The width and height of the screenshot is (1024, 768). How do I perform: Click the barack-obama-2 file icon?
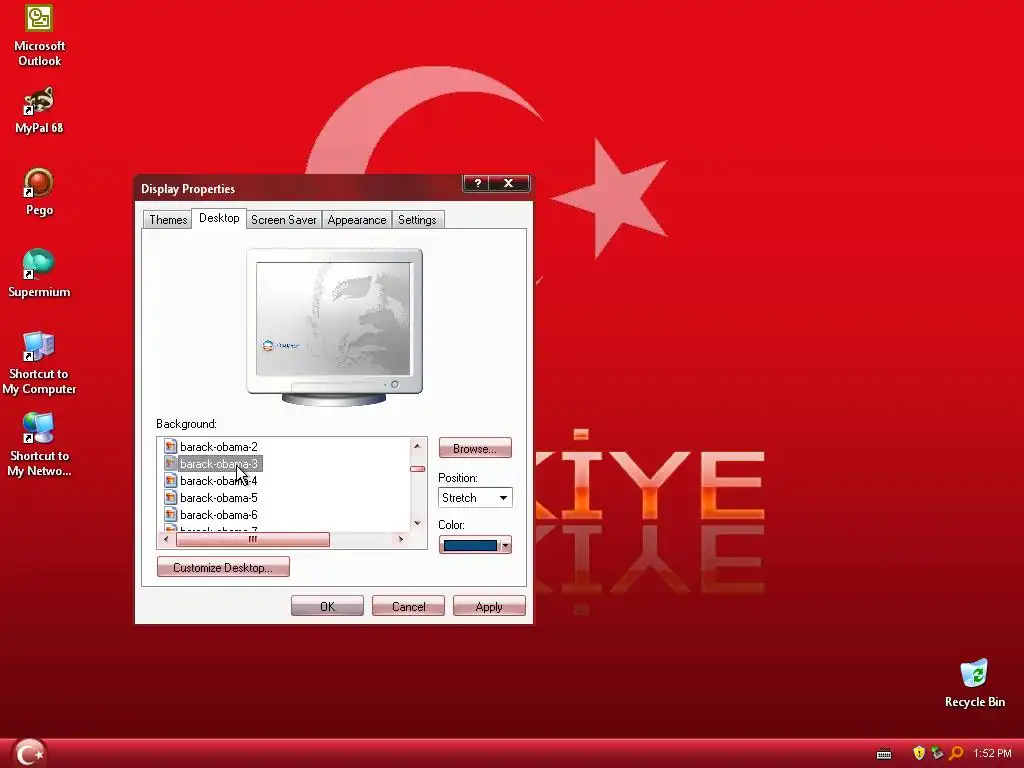tap(170, 447)
